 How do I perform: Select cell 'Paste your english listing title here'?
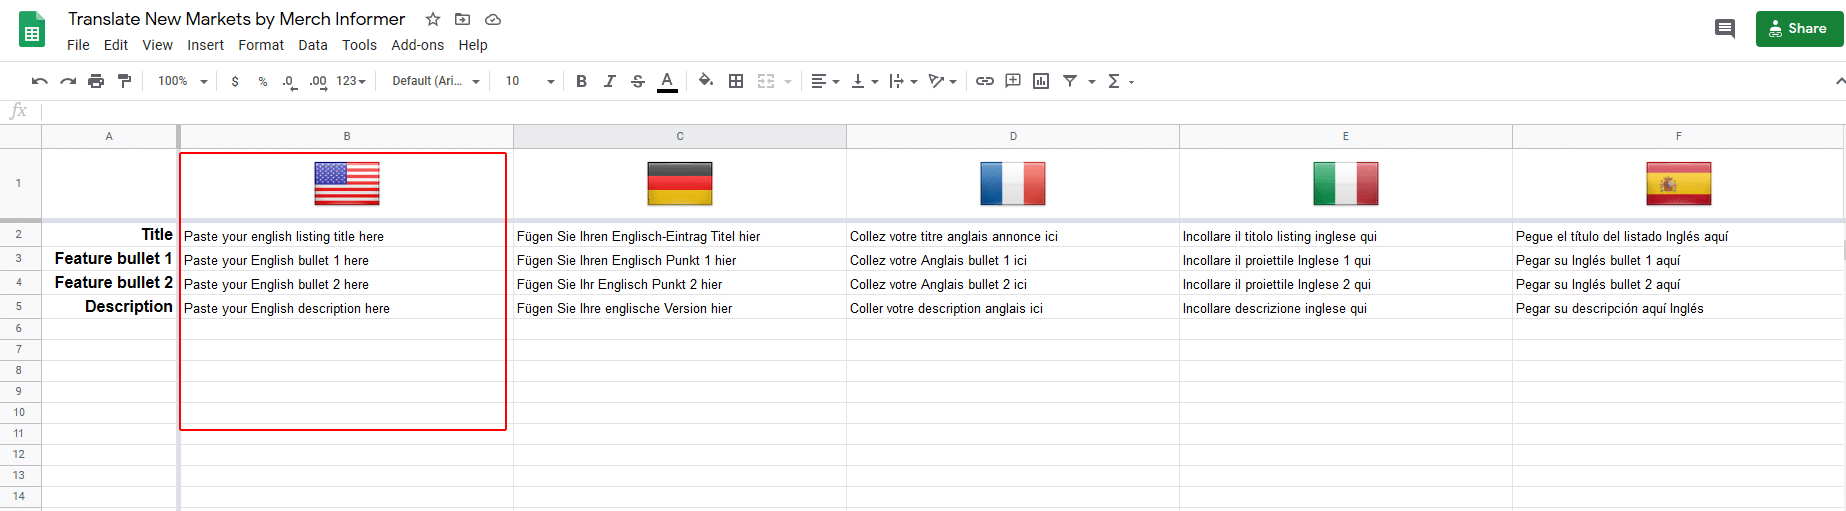click(x=346, y=235)
